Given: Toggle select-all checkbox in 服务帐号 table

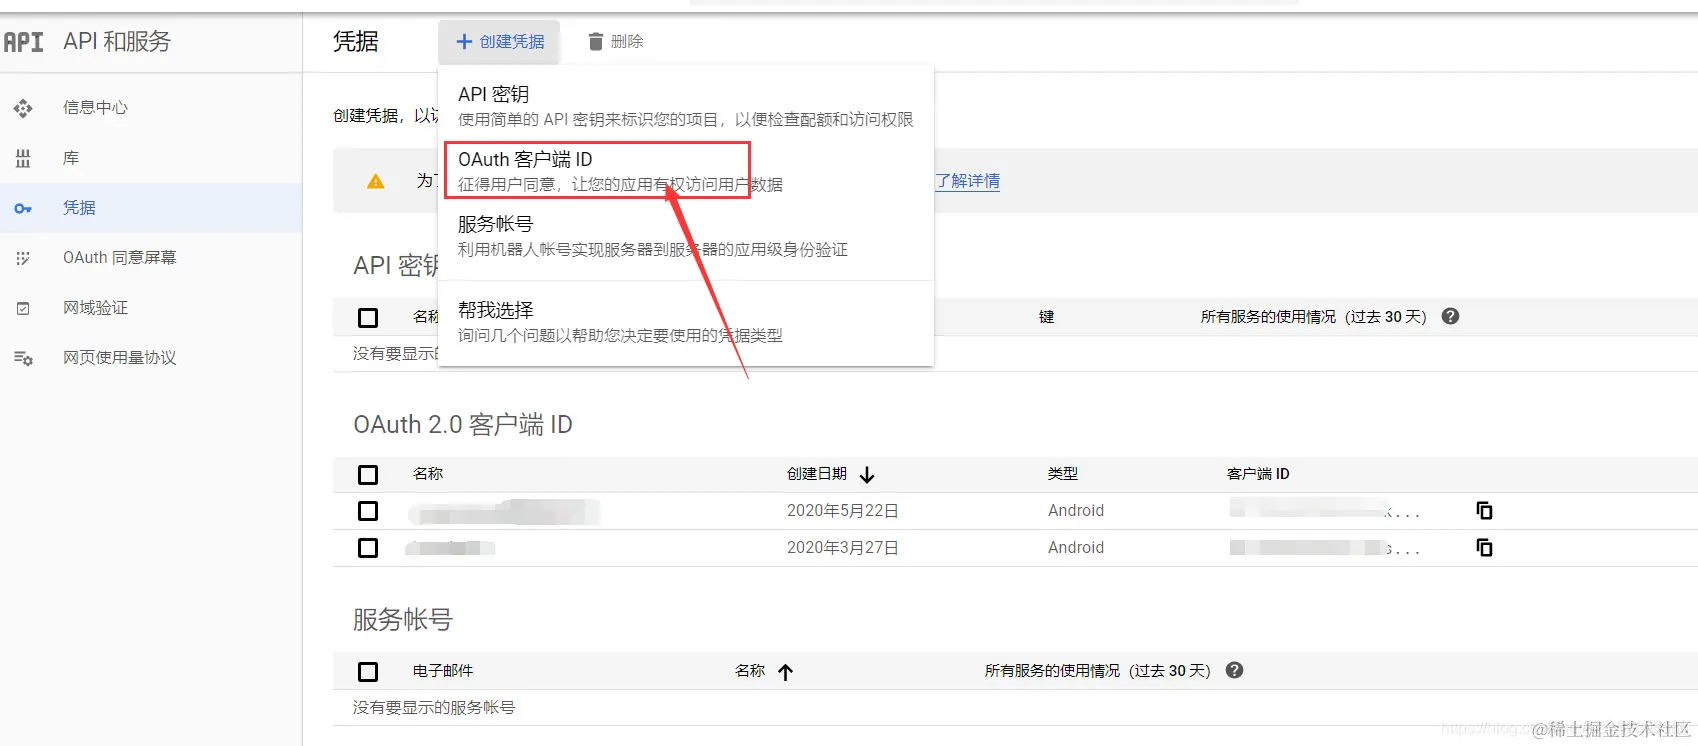Looking at the screenshot, I should point(368,672).
